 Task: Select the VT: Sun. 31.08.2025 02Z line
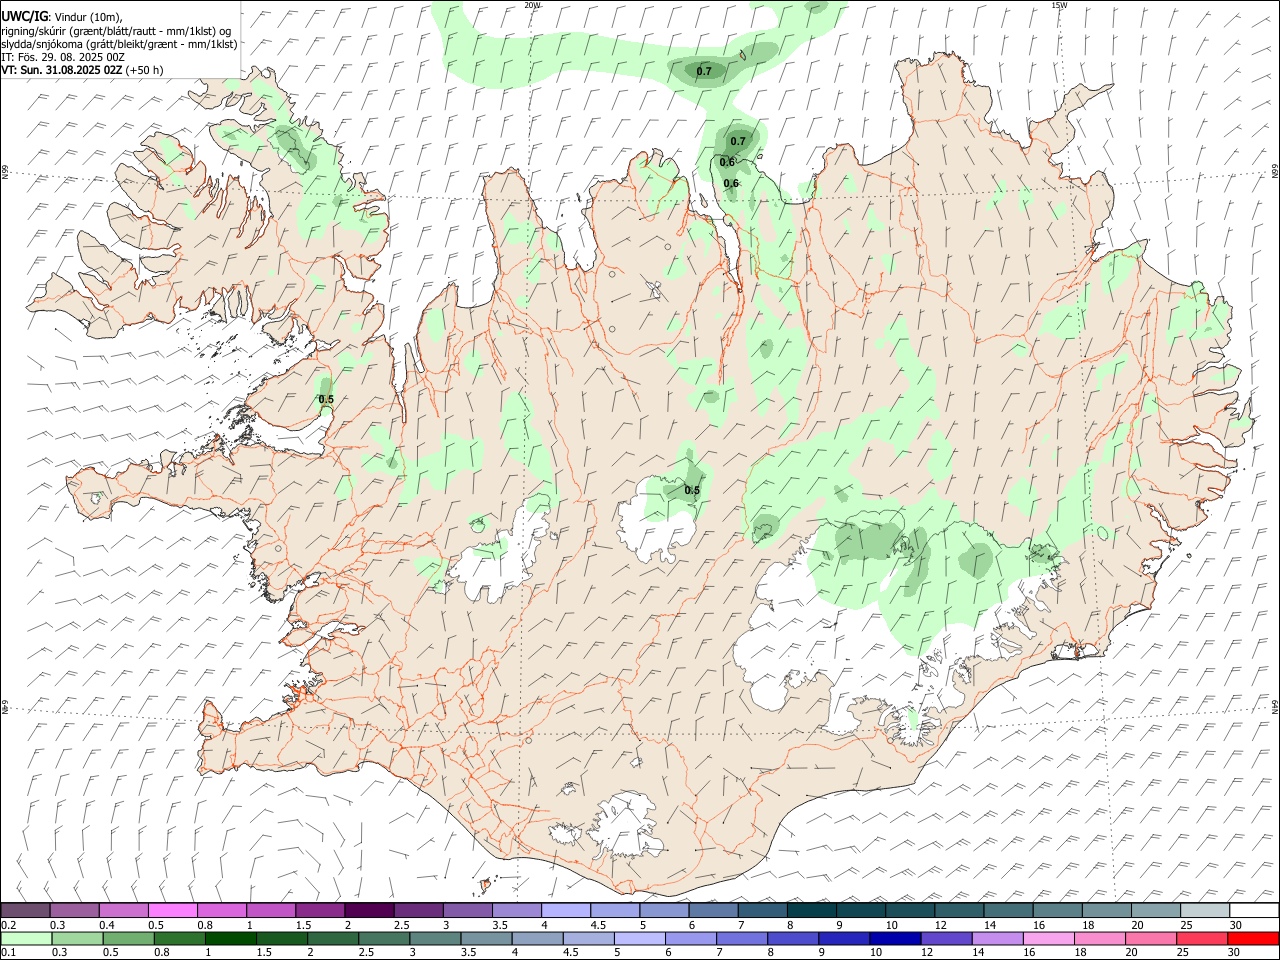[82, 70]
